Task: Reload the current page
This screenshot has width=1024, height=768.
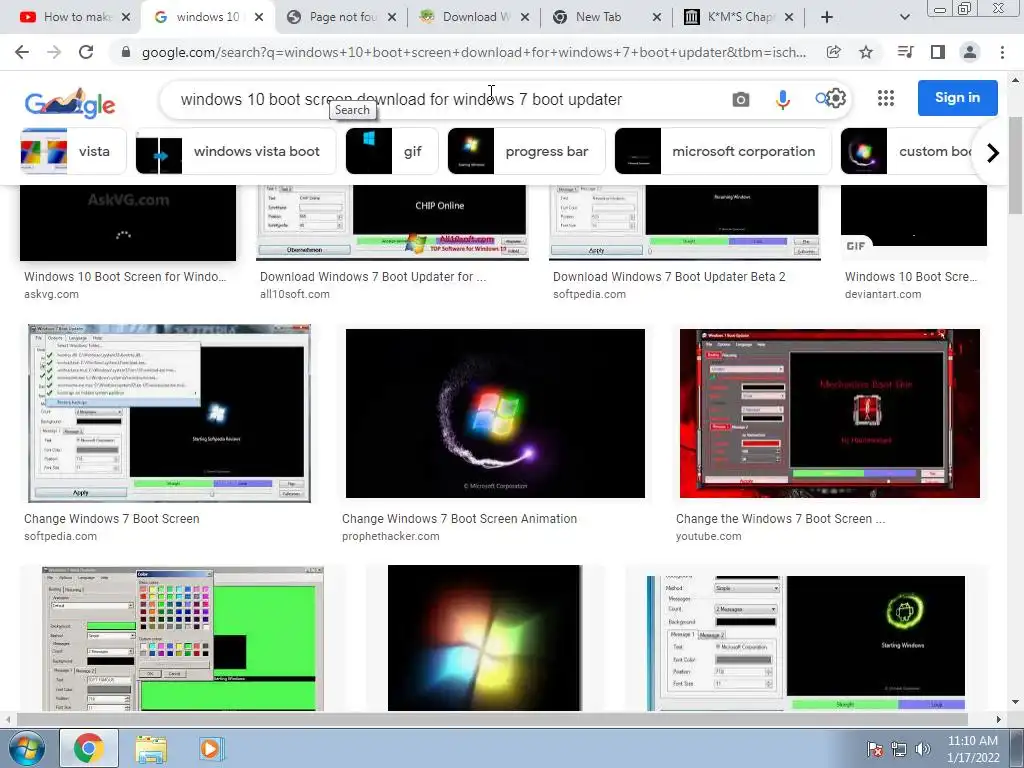Action: [x=86, y=52]
